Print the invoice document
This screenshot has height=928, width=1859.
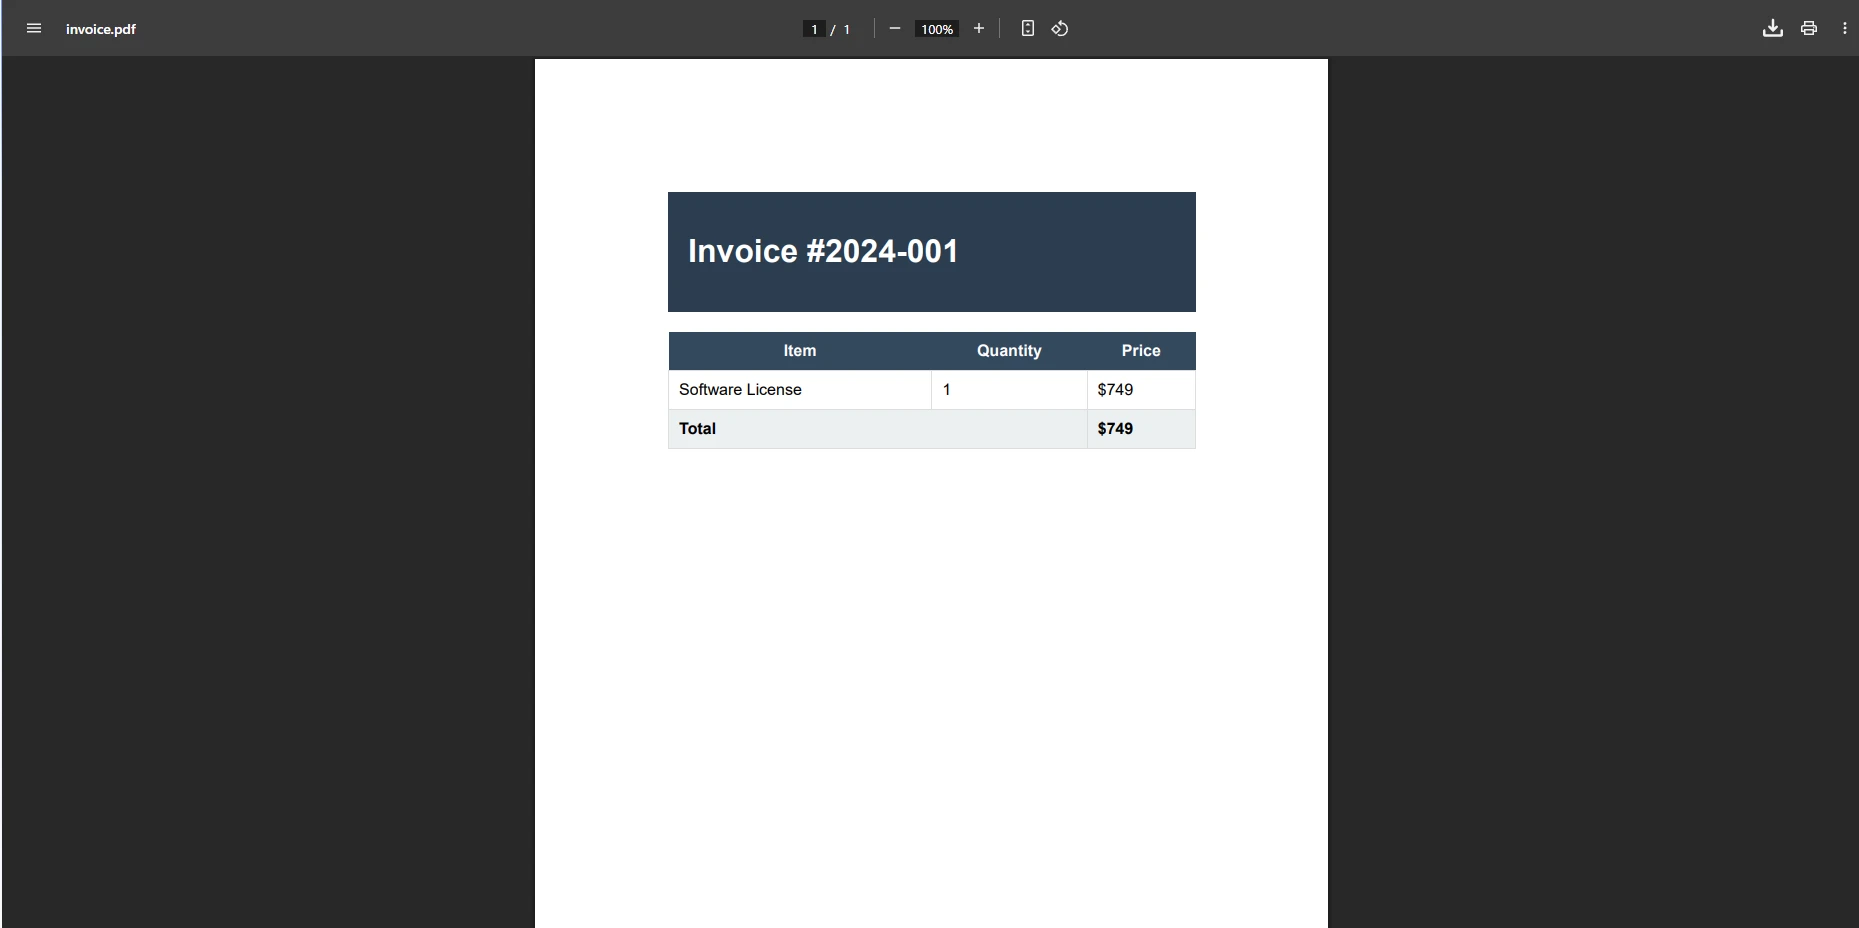point(1808,29)
